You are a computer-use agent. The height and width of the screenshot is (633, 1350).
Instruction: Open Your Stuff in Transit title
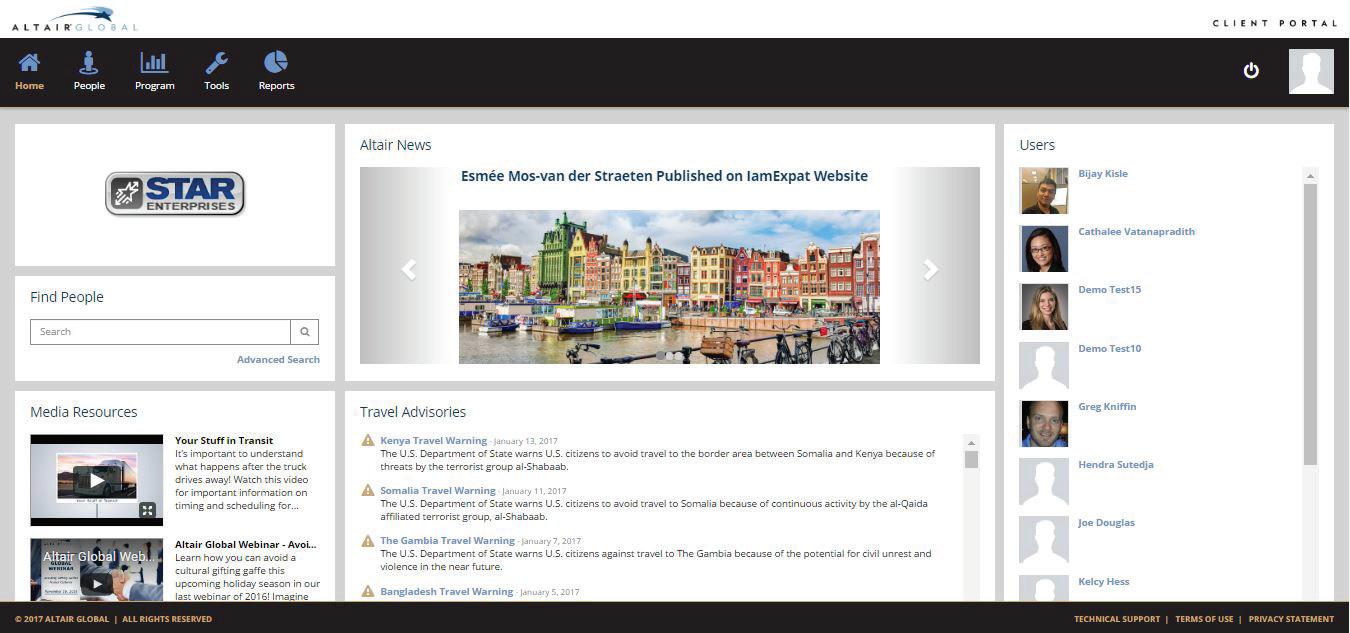click(224, 441)
